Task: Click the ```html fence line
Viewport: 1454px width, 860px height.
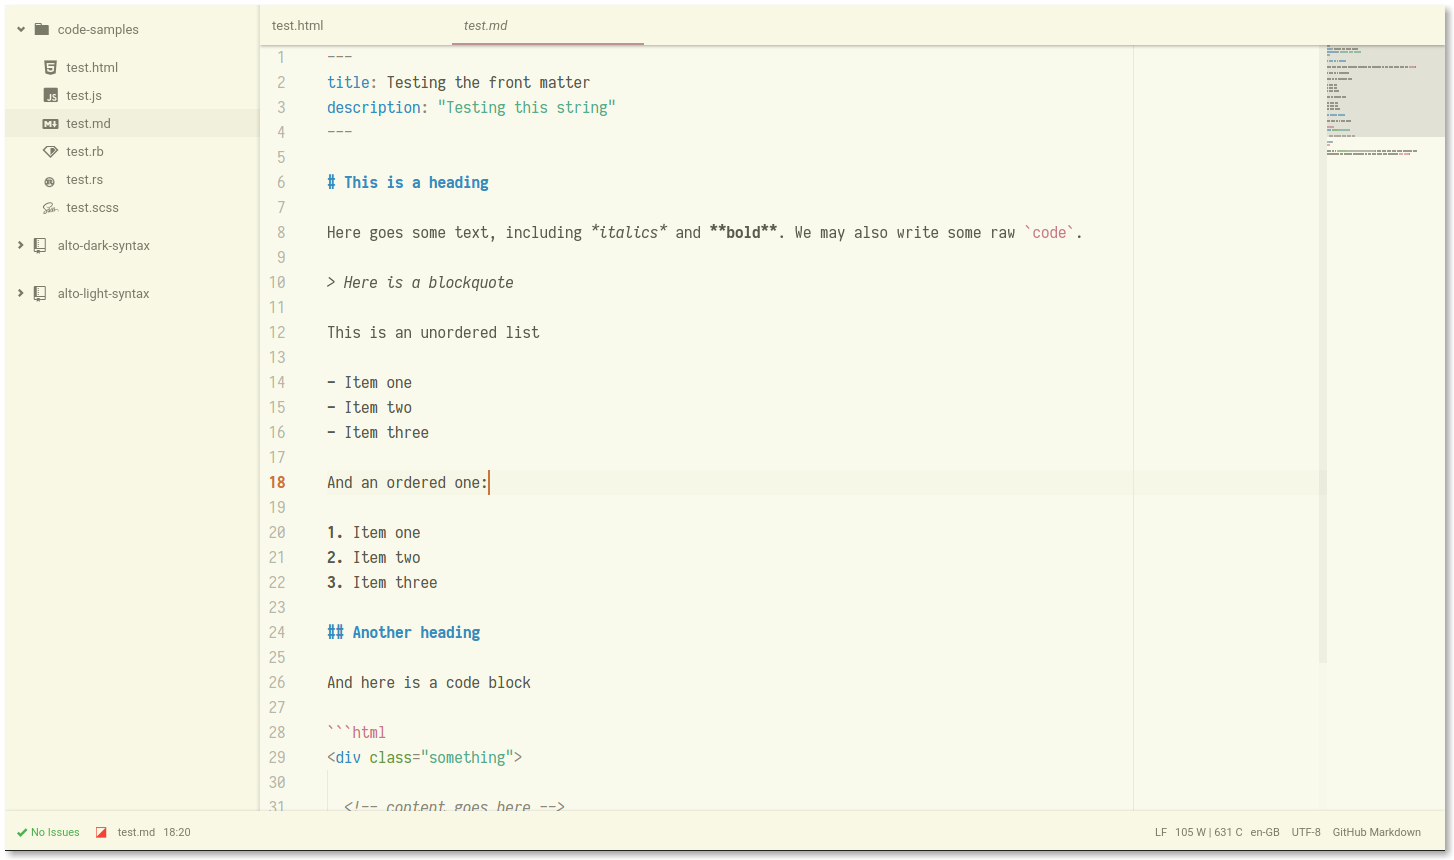Action: [357, 732]
